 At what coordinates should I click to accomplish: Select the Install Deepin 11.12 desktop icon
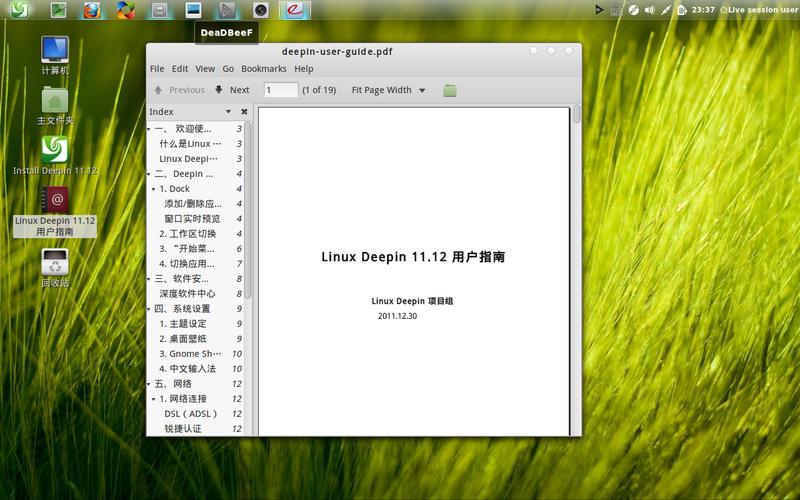coord(55,156)
